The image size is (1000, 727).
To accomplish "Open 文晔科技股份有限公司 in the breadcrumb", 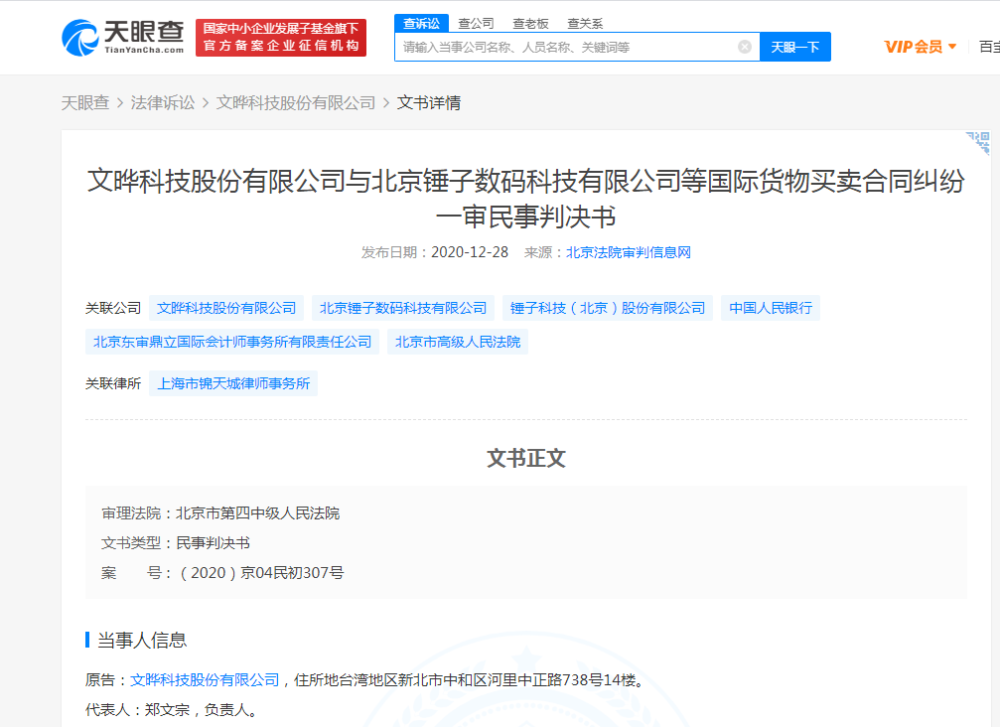I will (296, 102).
